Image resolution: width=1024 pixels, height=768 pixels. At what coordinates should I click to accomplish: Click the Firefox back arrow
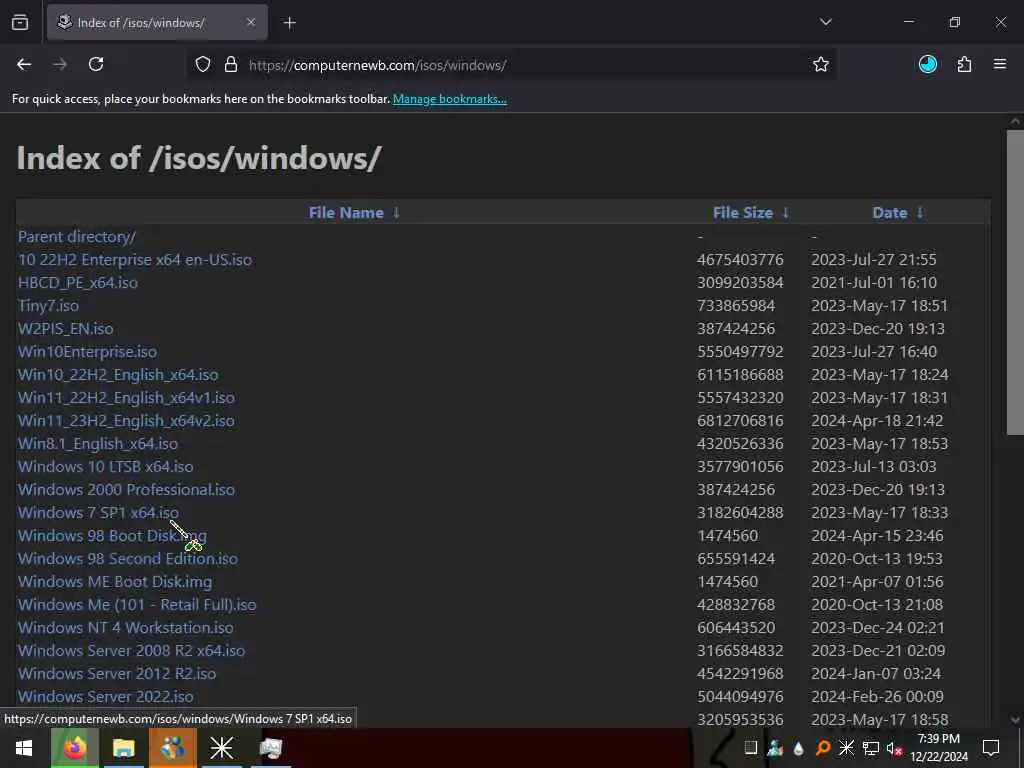pos(24,64)
